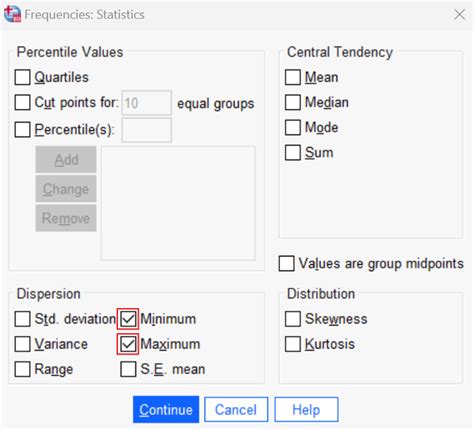Select the Mean checkbox
Image resolution: width=474 pixels, height=430 pixels.
pos(293,77)
